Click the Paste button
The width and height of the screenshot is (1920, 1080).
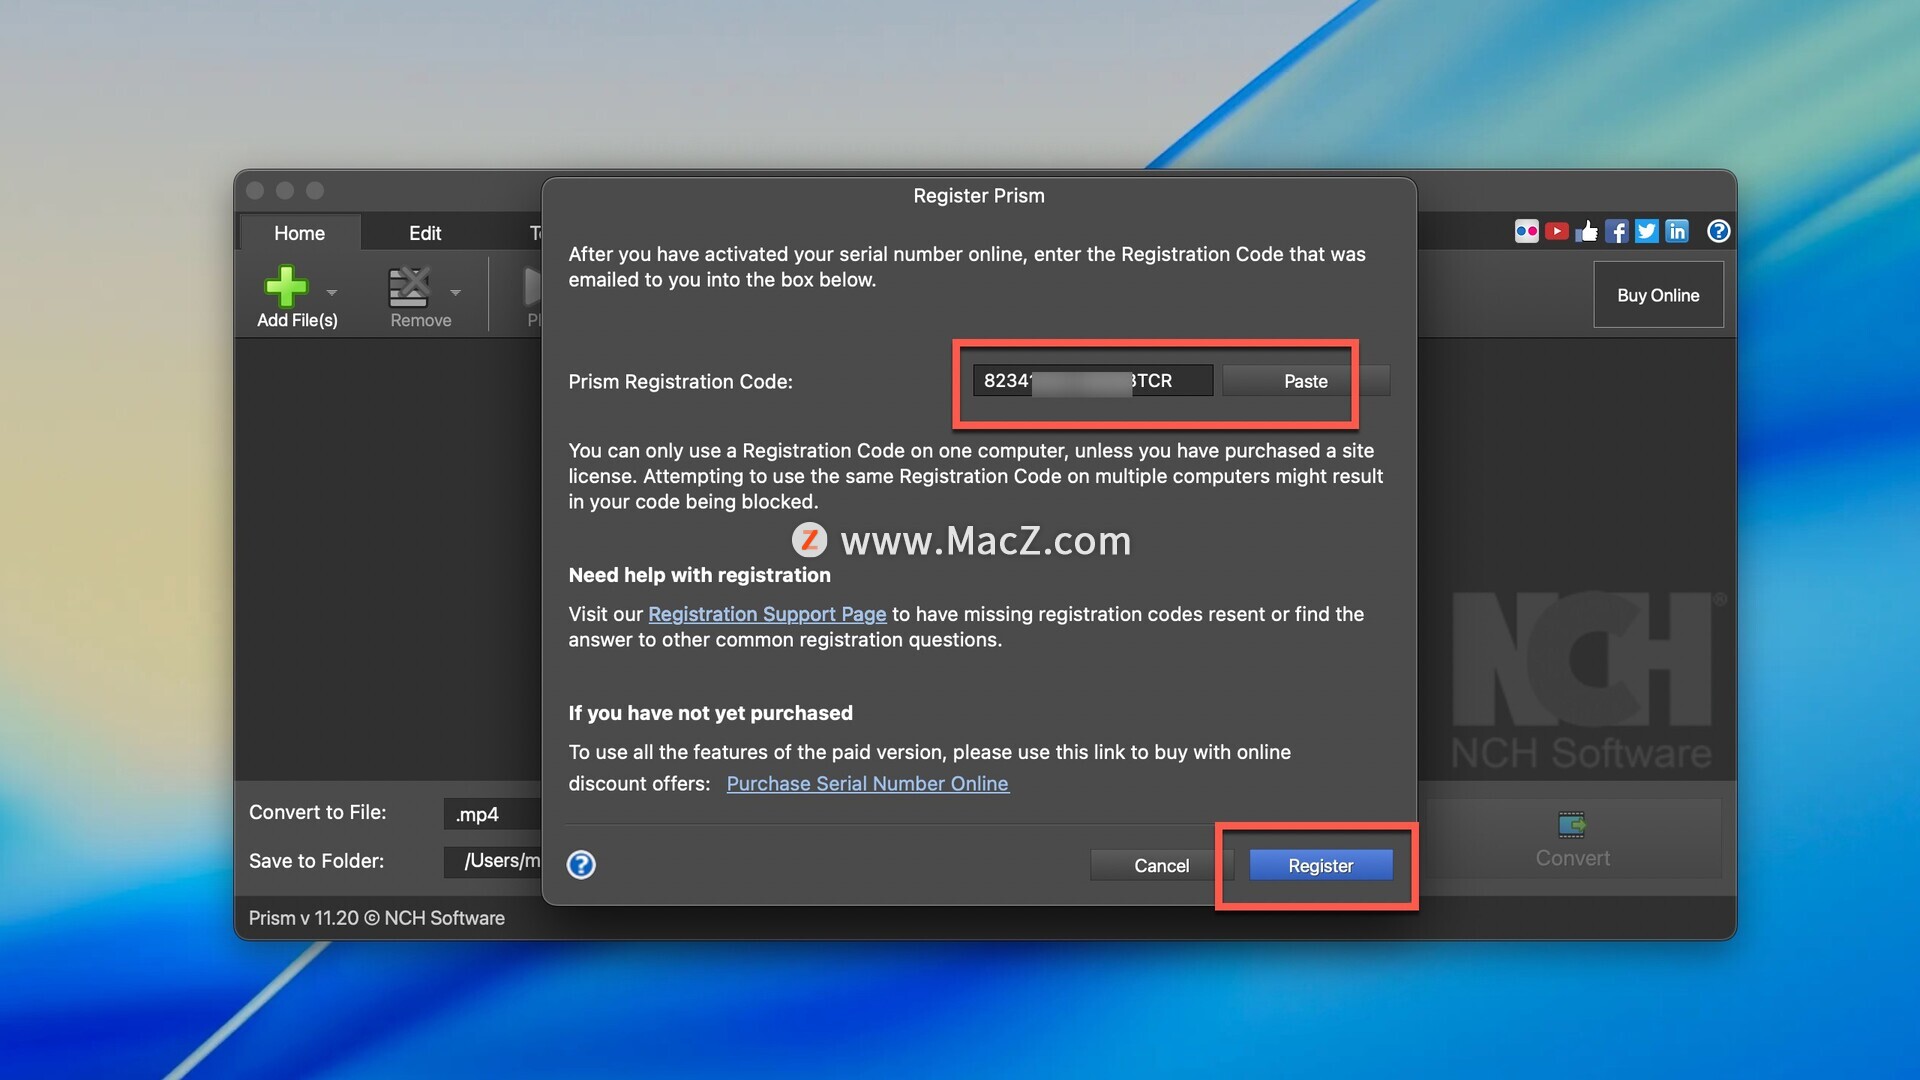1305,381
